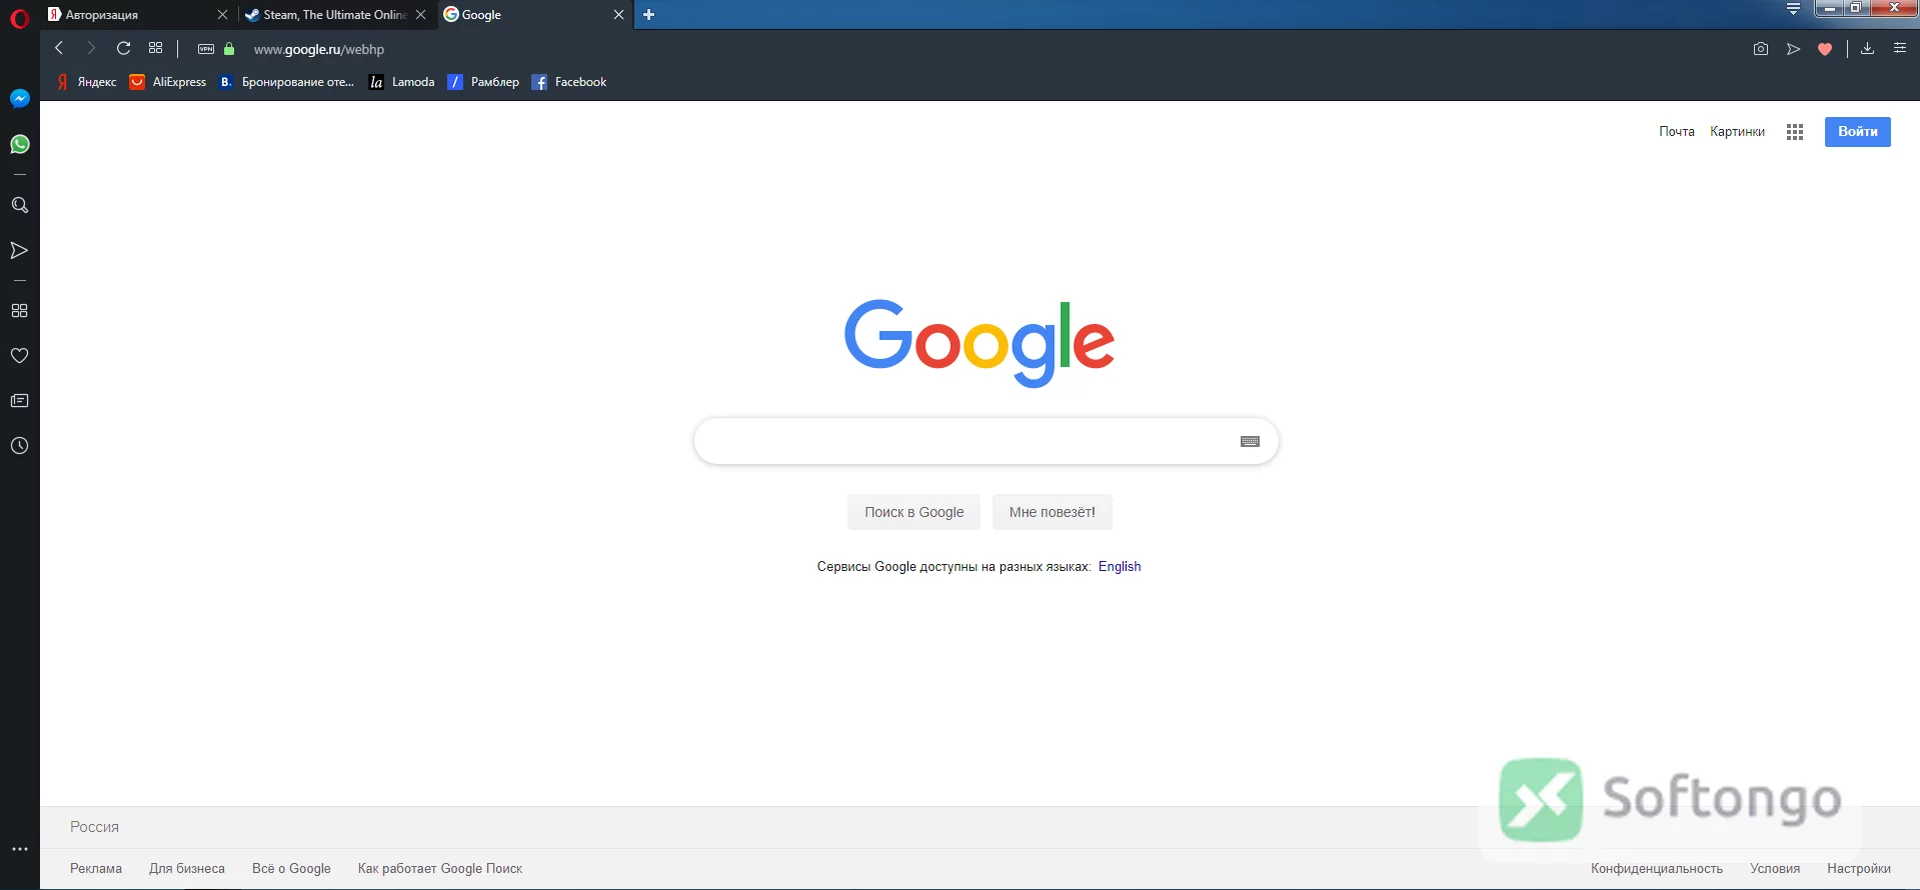Go back with the toolbar arrow
Viewport: 1920px width, 890px height.
59,48
